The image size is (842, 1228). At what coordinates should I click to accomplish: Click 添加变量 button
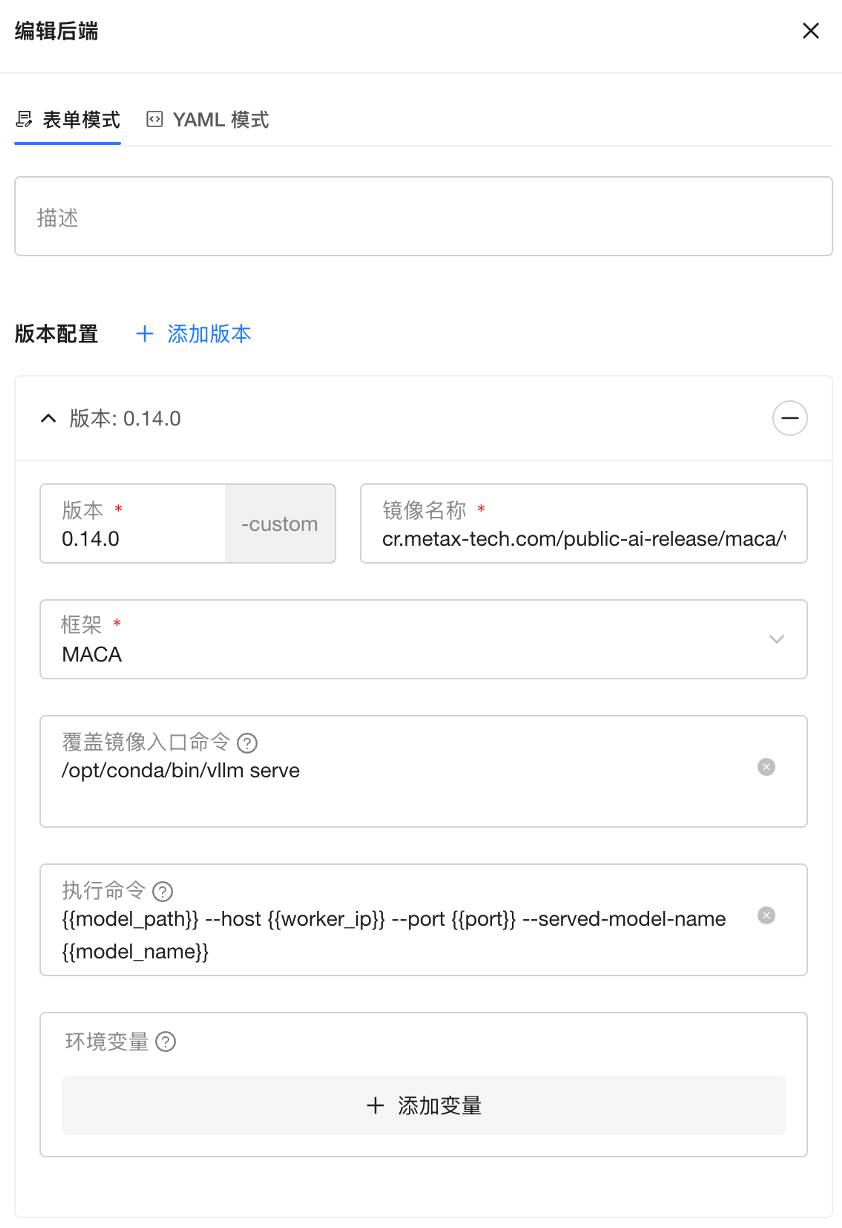(x=423, y=1106)
